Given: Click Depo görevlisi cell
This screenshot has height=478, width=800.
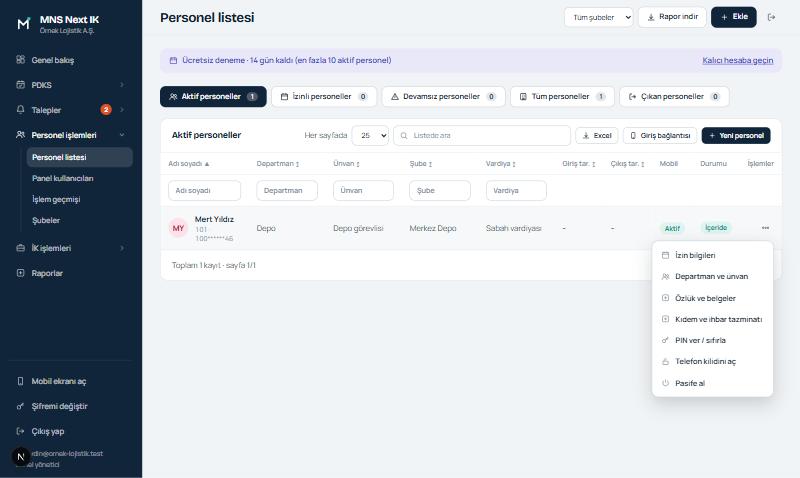Looking at the screenshot, I should tap(358, 228).
